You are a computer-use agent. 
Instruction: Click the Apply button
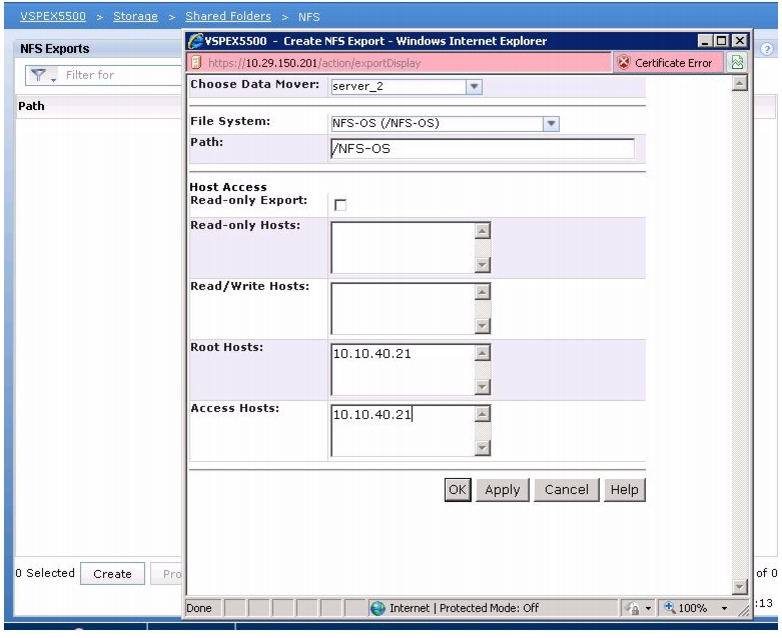(502, 490)
